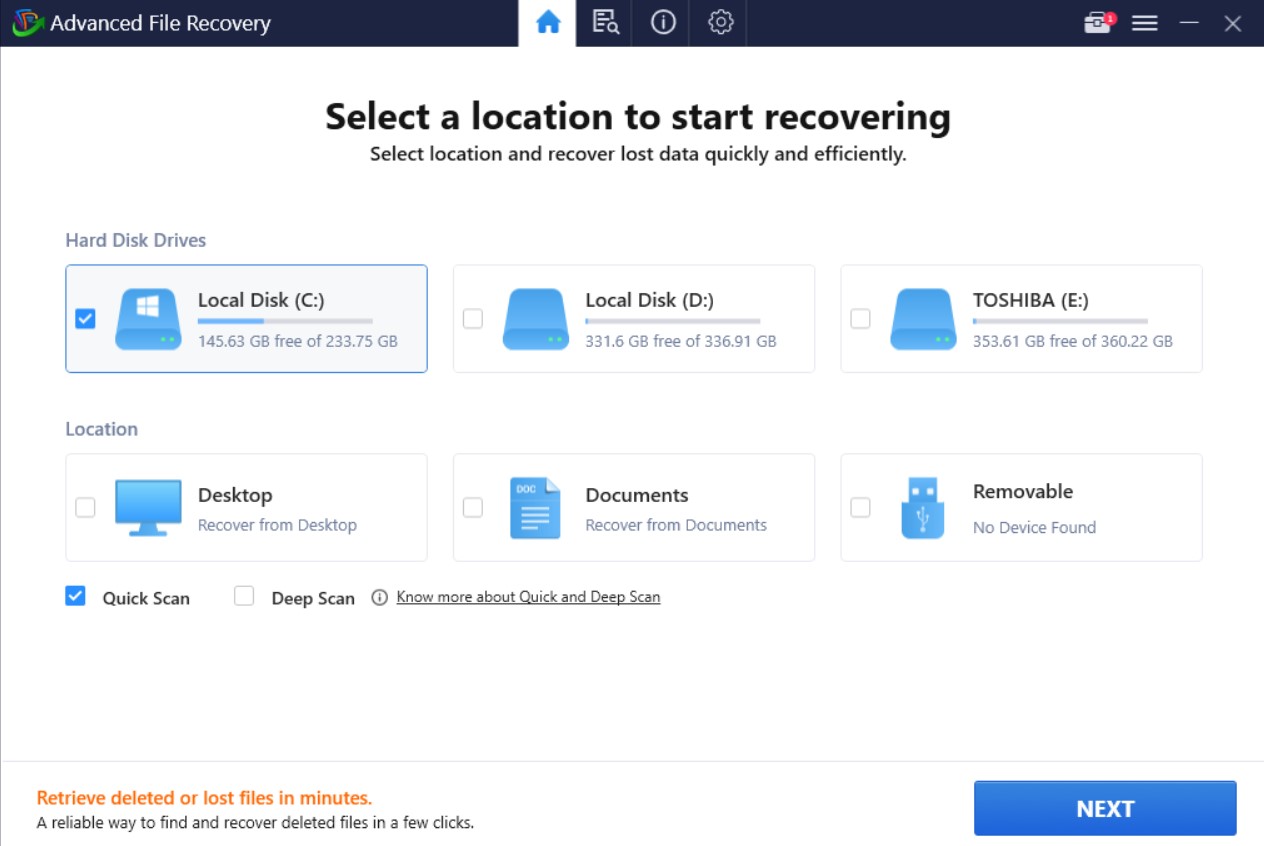Open the hamburger menu
Screen dimensions: 1264x846
pos(1144,23)
